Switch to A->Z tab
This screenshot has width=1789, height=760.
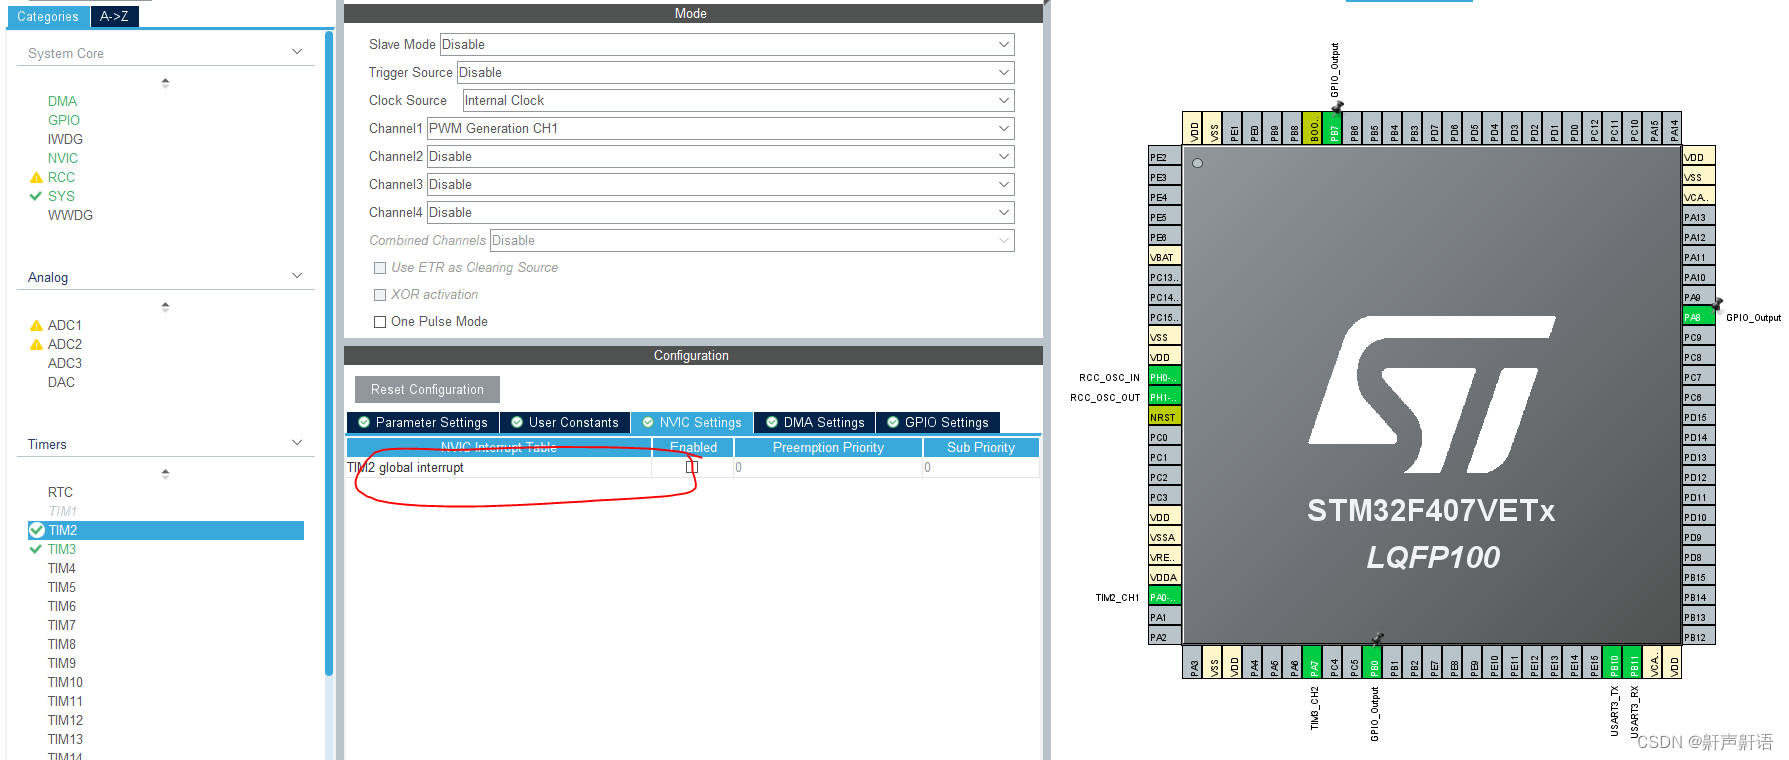click(114, 16)
